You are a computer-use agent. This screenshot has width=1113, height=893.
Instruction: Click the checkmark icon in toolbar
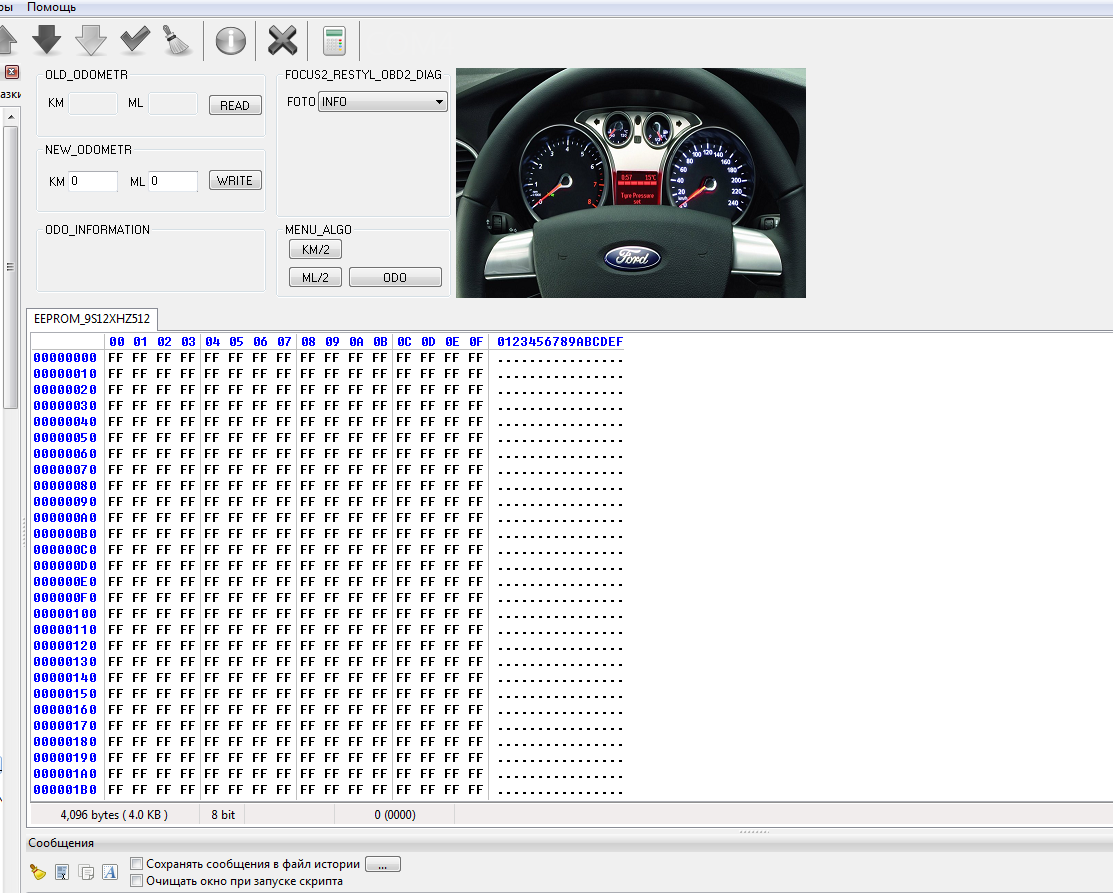point(134,40)
